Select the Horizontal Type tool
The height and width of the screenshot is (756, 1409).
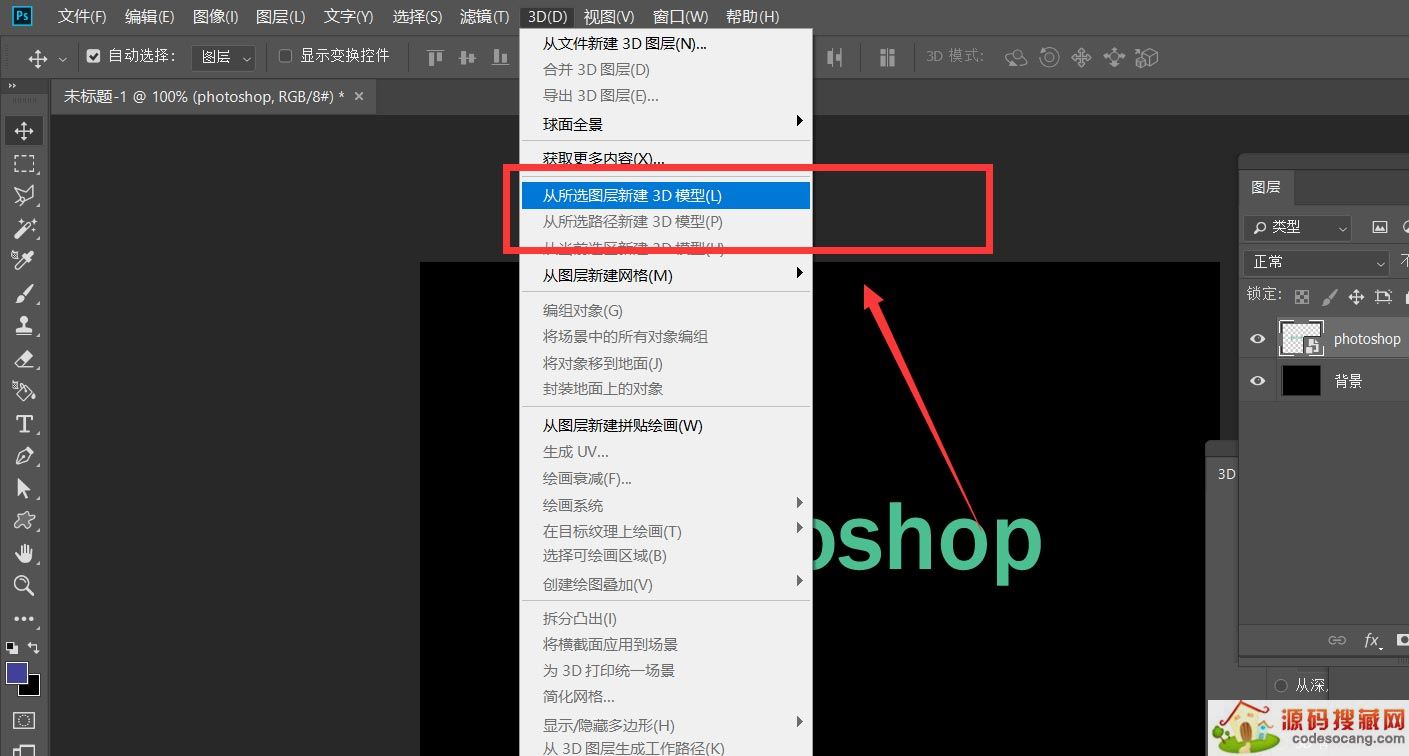coord(24,423)
